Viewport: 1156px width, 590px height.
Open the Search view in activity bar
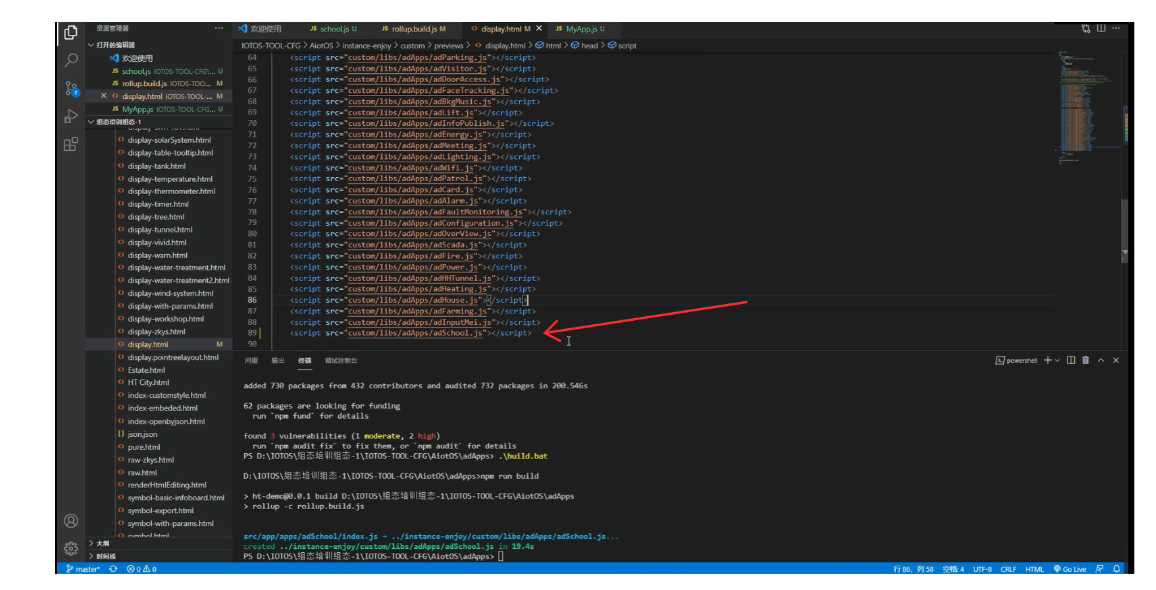71,60
